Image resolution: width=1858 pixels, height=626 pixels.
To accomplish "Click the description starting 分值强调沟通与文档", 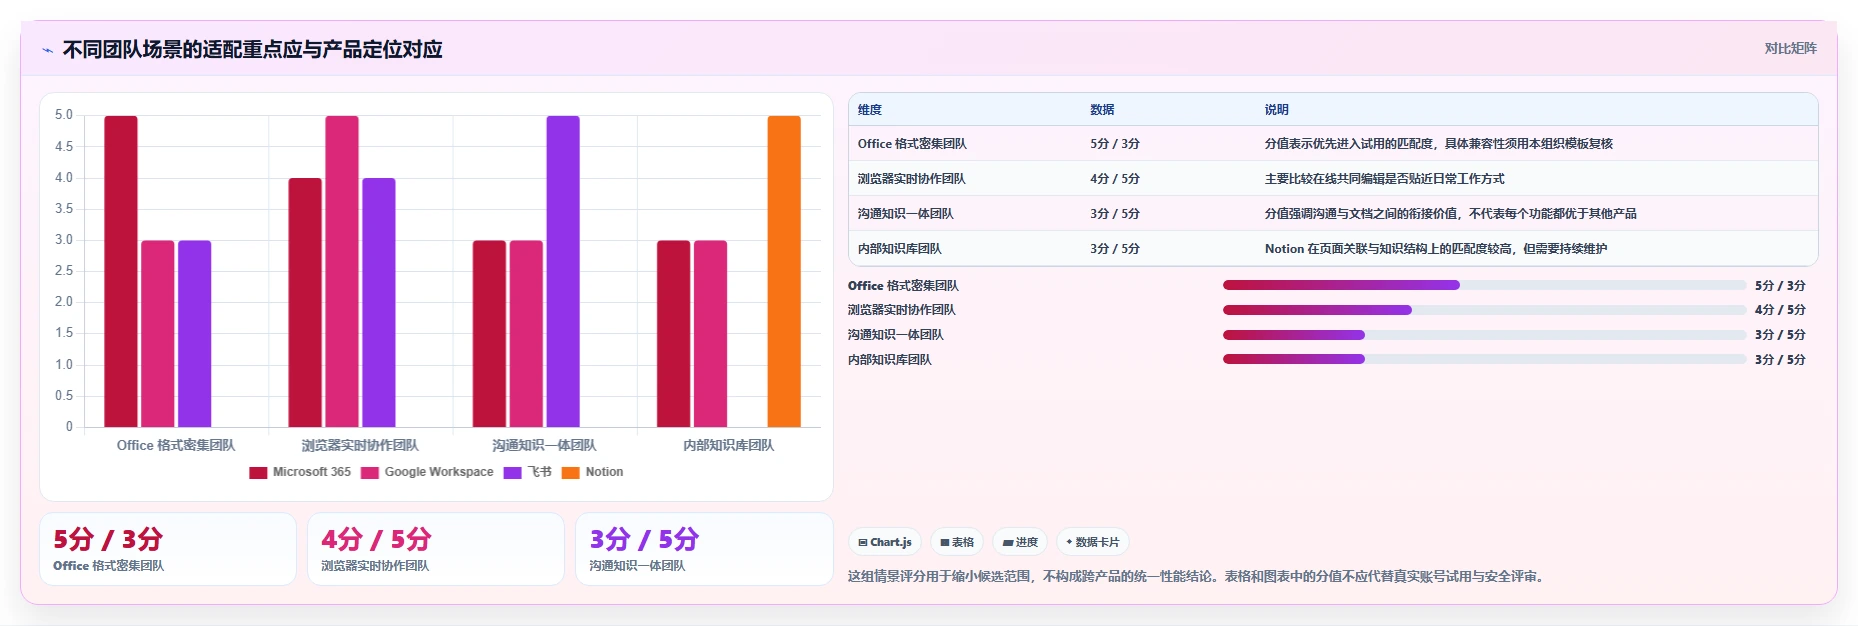I will pyautogui.click(x=1450, y=214).
